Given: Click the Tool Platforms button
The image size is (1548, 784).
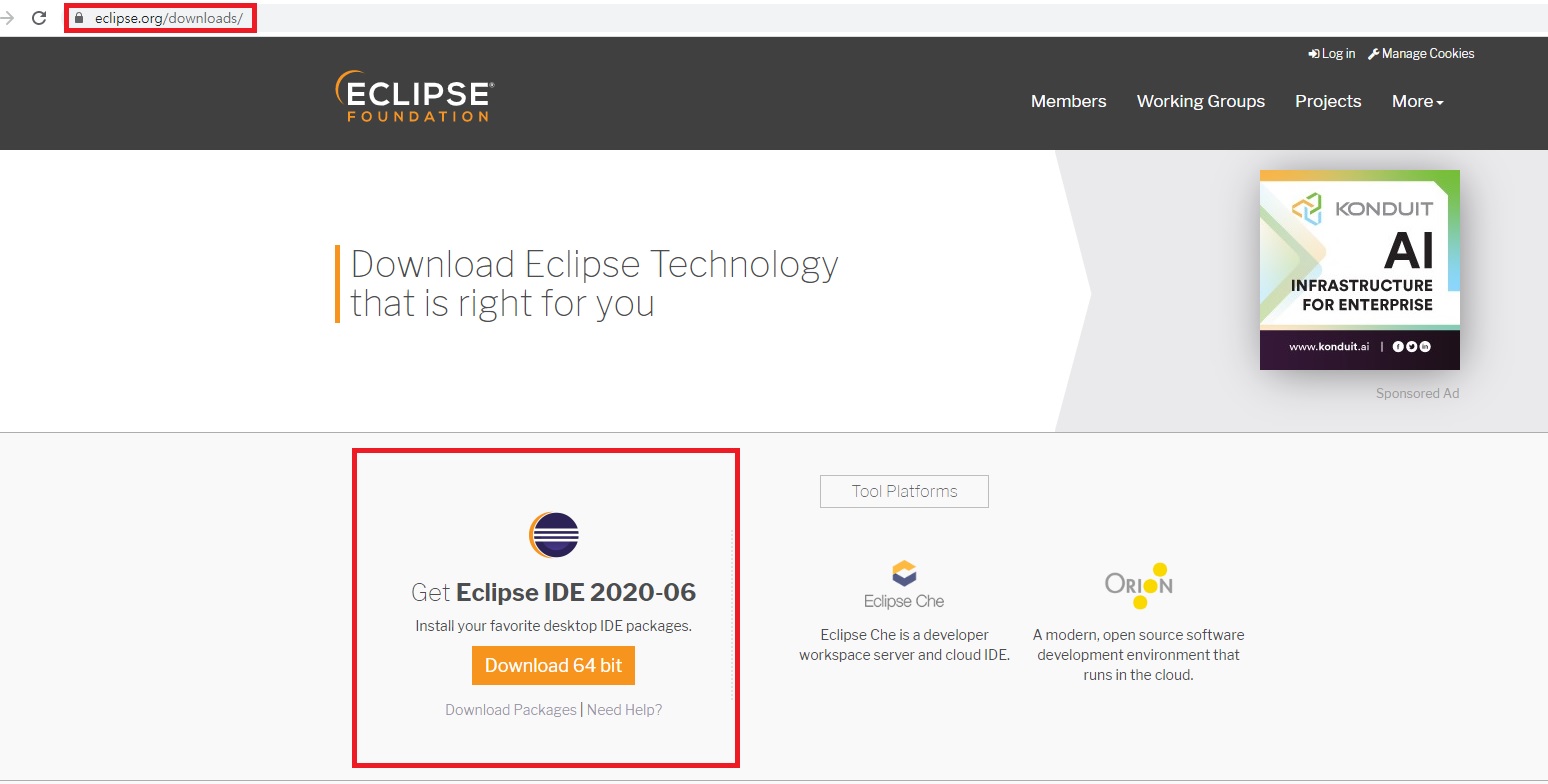Looking at the screenshot, I should click(x=904, y=491).
